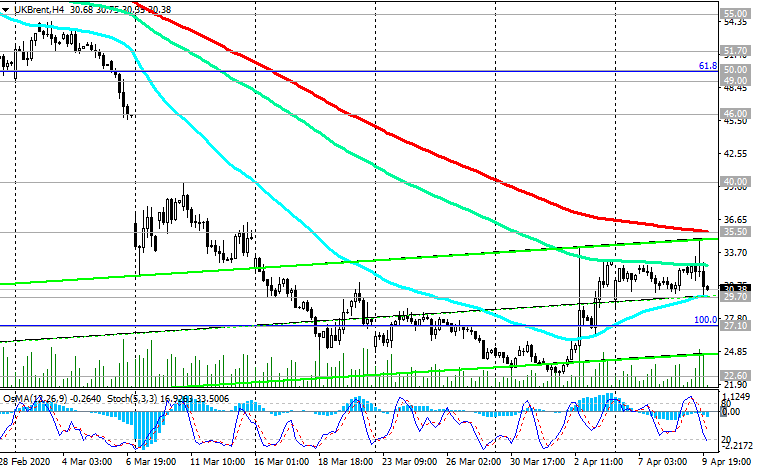This screenshot has width=757, height=472.
Task: Click the 49.00 price level label
Action: click(x=735, y=81)
